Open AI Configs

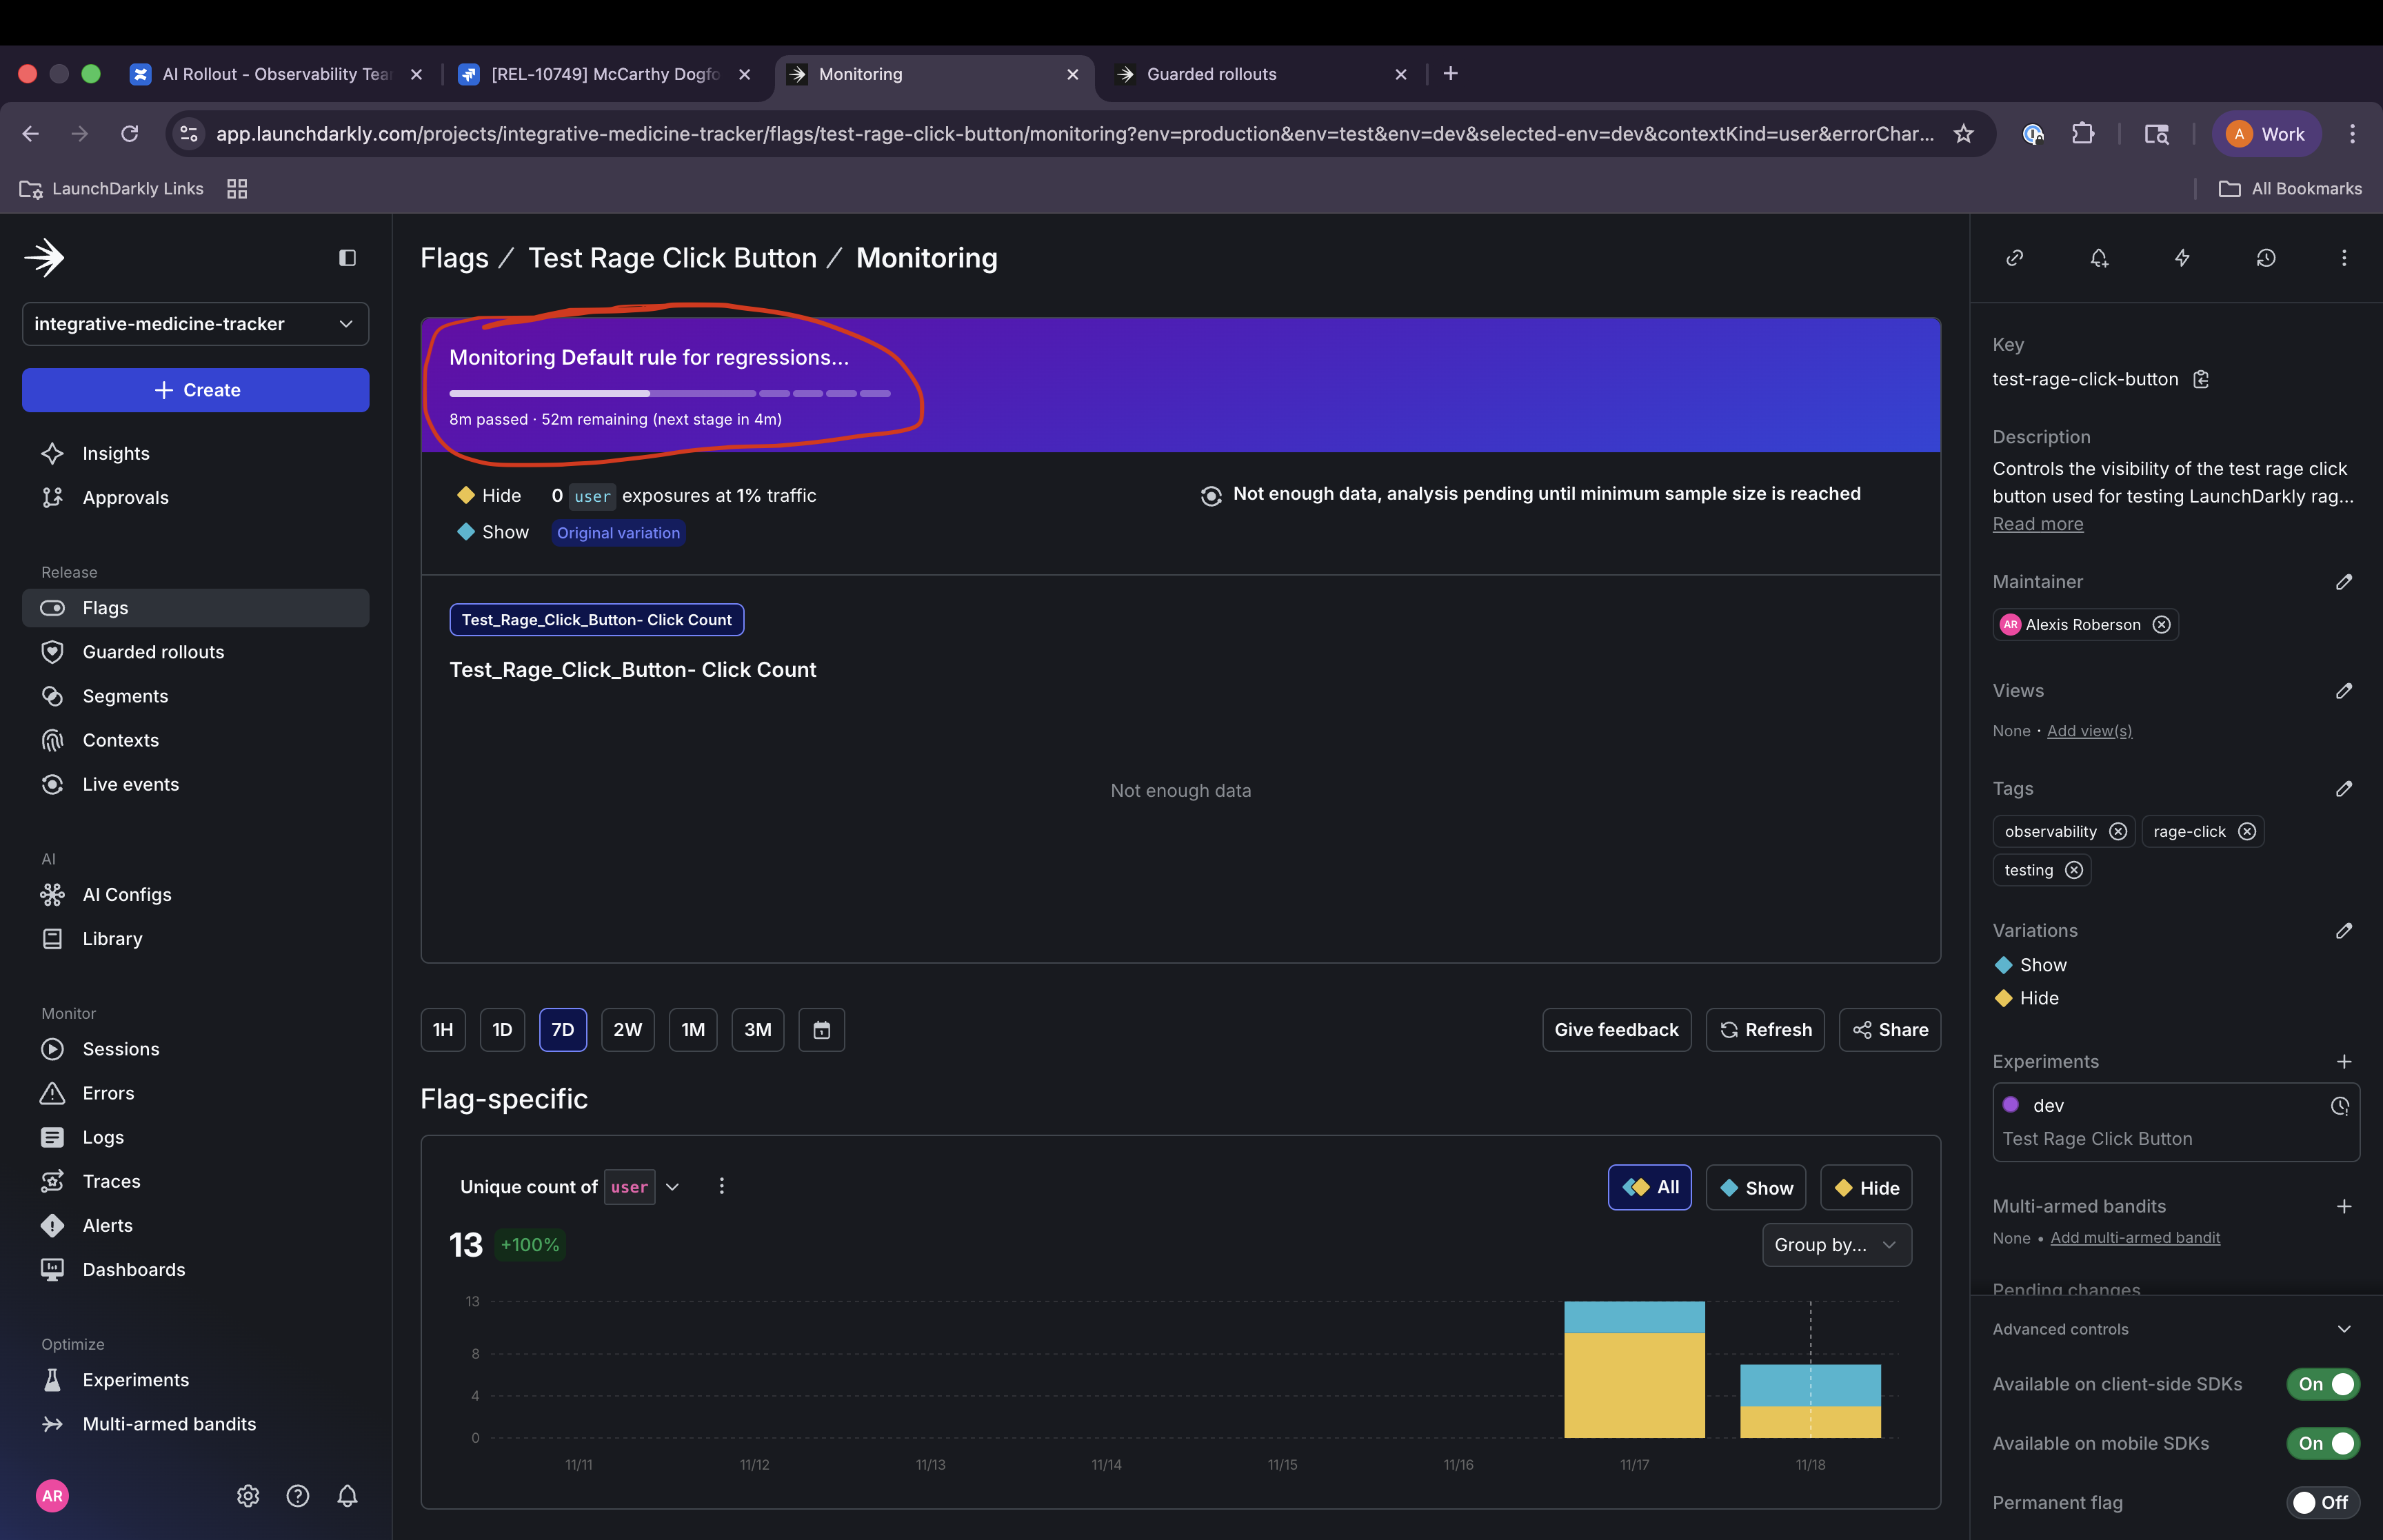[x=126, y=894]
